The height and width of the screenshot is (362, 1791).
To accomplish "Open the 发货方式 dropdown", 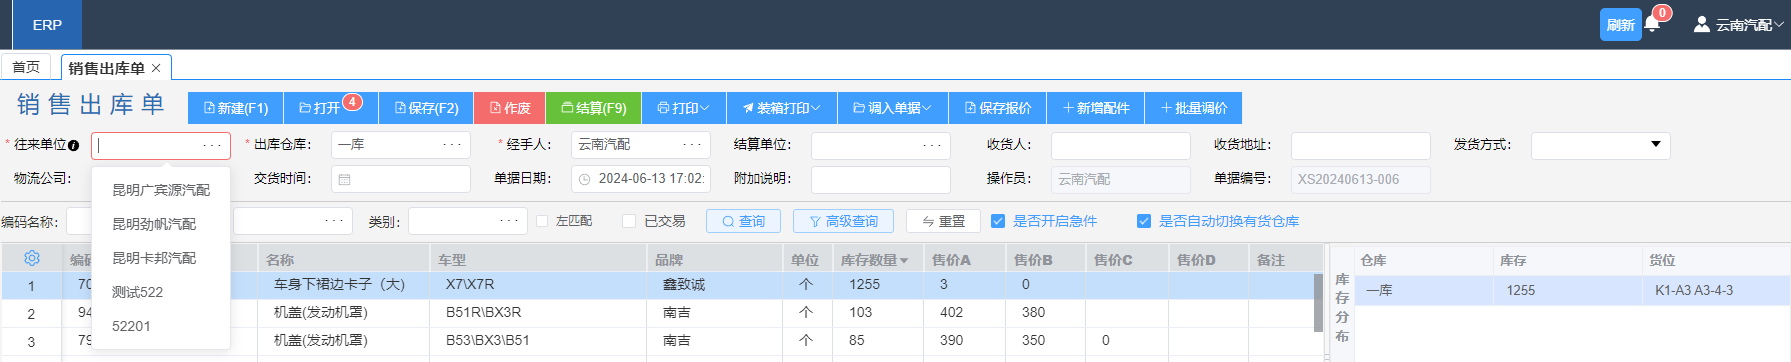I will 1600,145.
